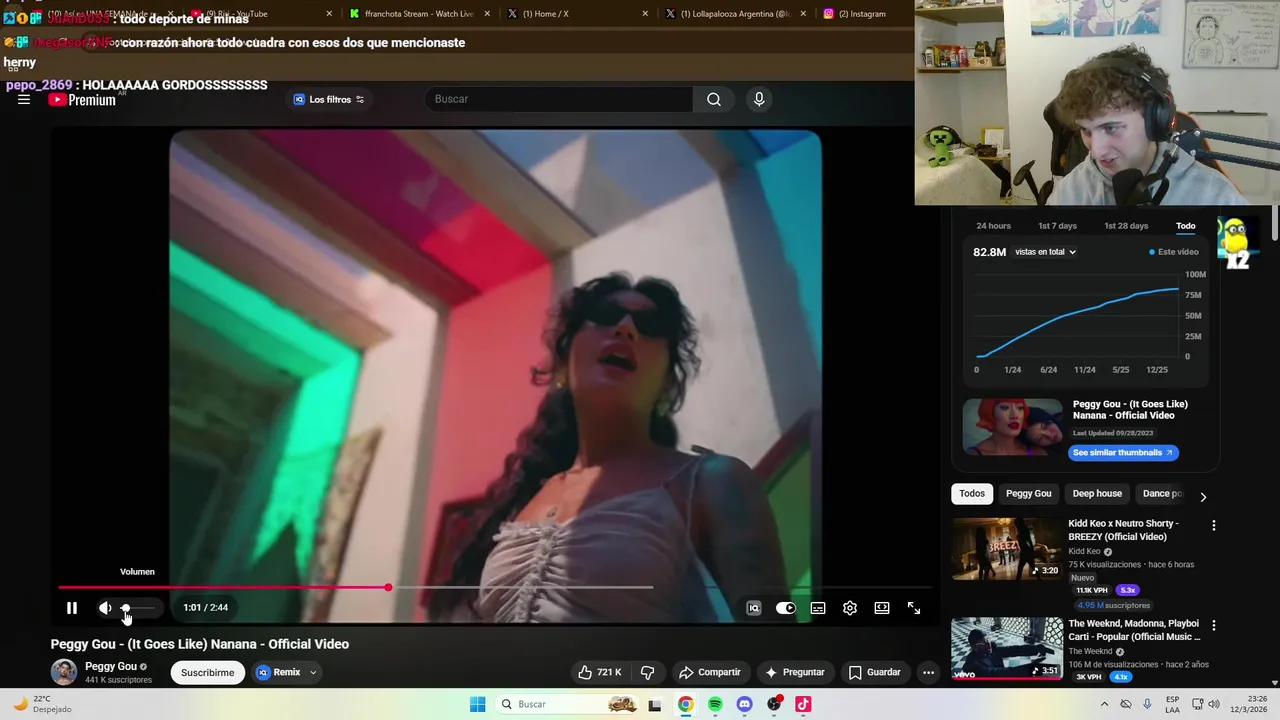1280x720 pixels.
Task: Click the Preguntar button
Action: [795, 672]
